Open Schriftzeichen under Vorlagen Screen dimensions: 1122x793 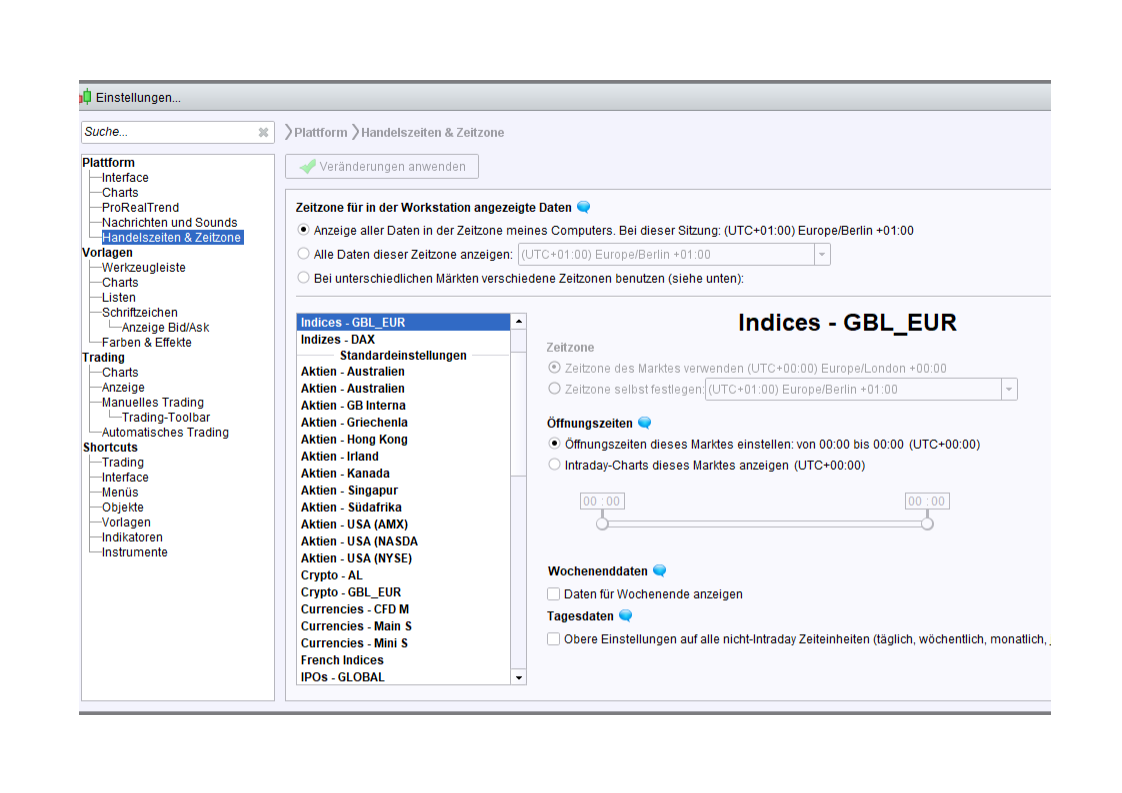[x=140, y=313]
